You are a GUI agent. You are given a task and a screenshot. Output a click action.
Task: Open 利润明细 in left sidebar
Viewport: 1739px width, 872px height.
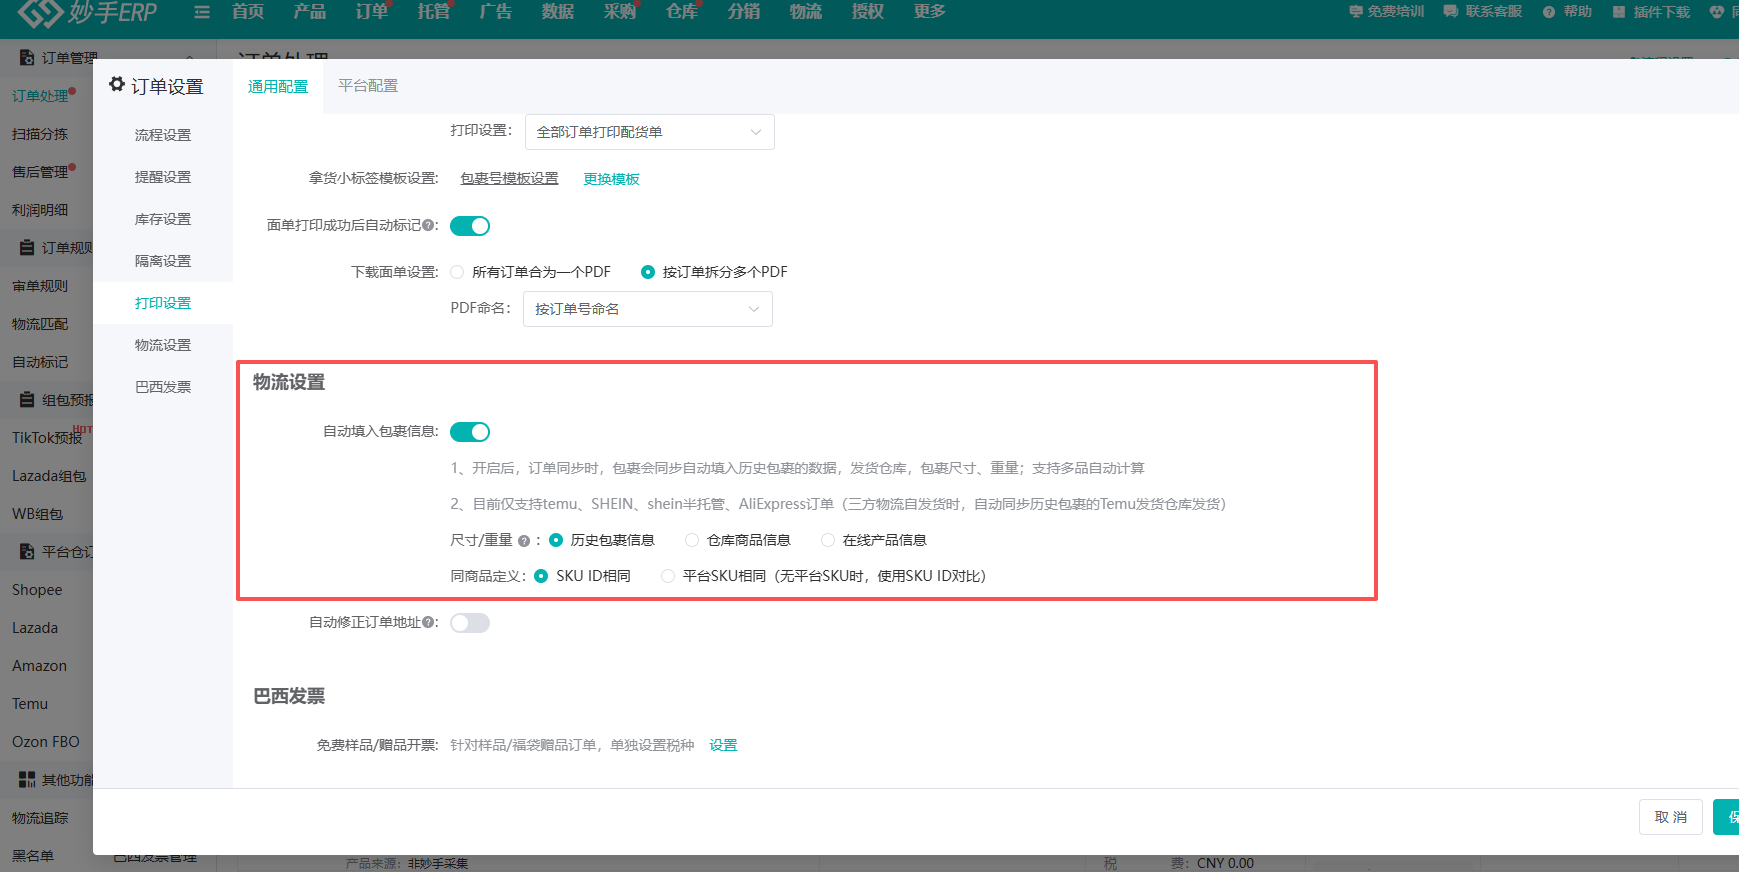click(x=40, y=210)
